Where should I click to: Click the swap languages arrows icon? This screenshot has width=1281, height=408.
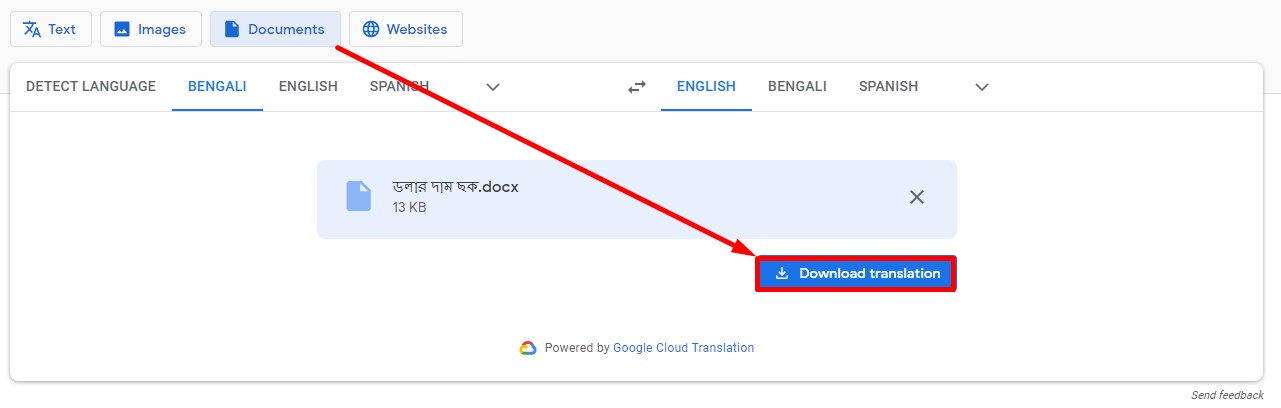[x=637, y=87]
